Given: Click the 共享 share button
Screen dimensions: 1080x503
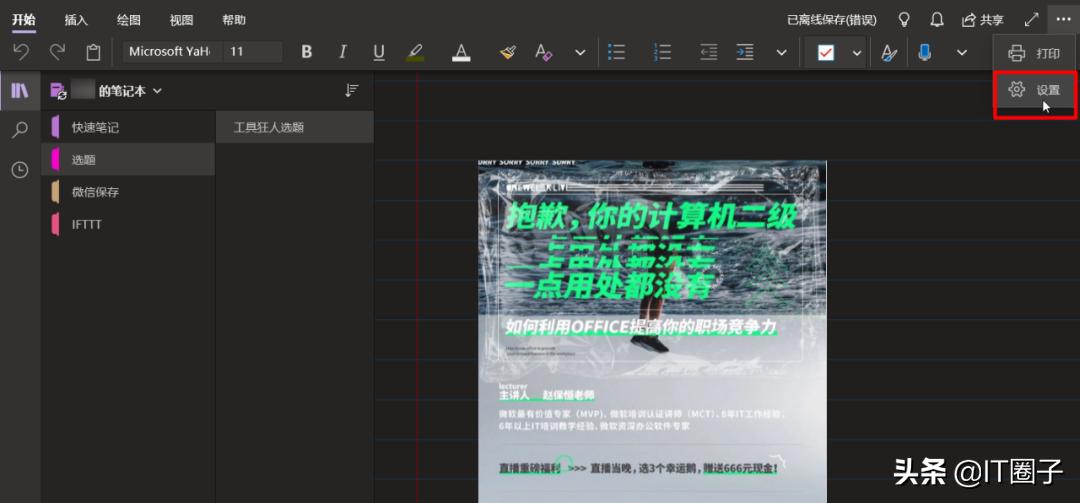Looking at the screenshot, I should (x=983, y=20).
